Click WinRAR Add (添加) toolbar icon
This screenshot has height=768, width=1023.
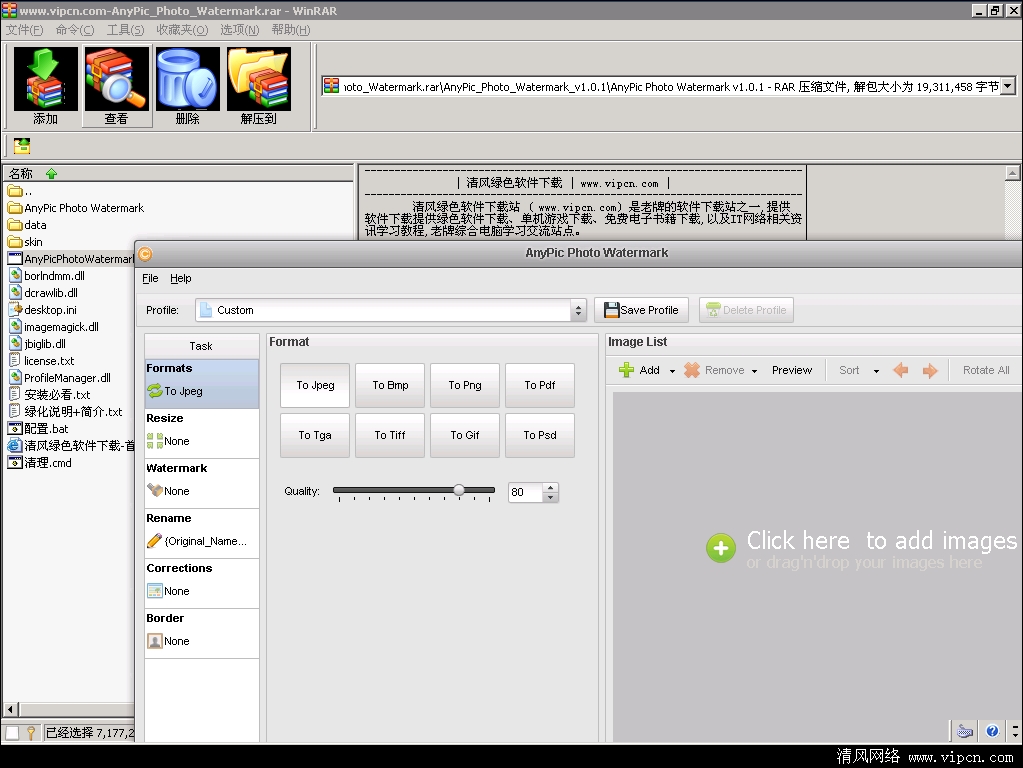click(x=45, y=85)
